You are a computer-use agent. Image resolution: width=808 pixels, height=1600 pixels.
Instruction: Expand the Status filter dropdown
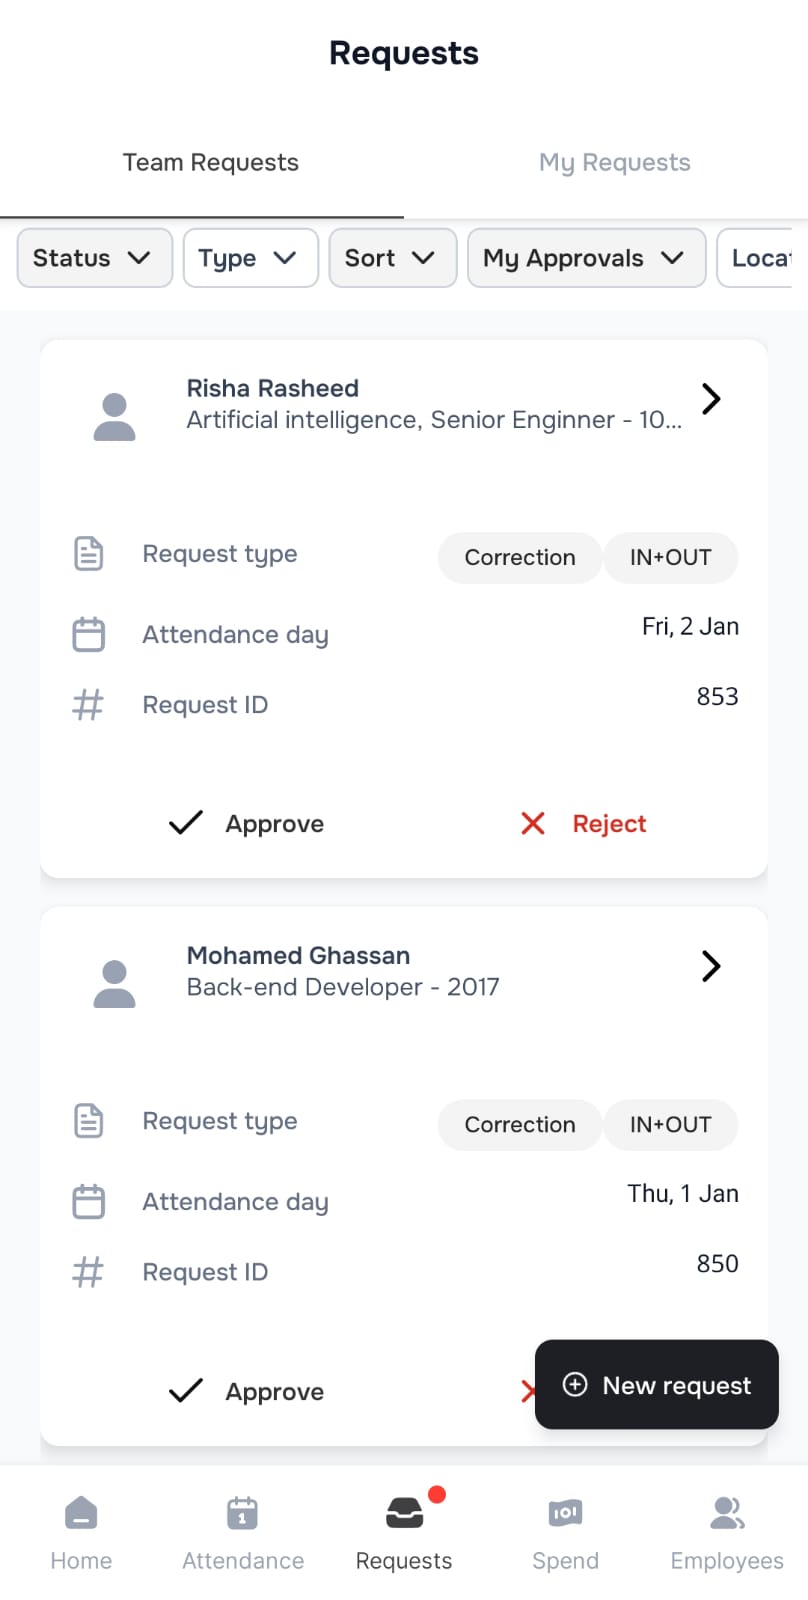pyautogui.click(x=94, y=258)
